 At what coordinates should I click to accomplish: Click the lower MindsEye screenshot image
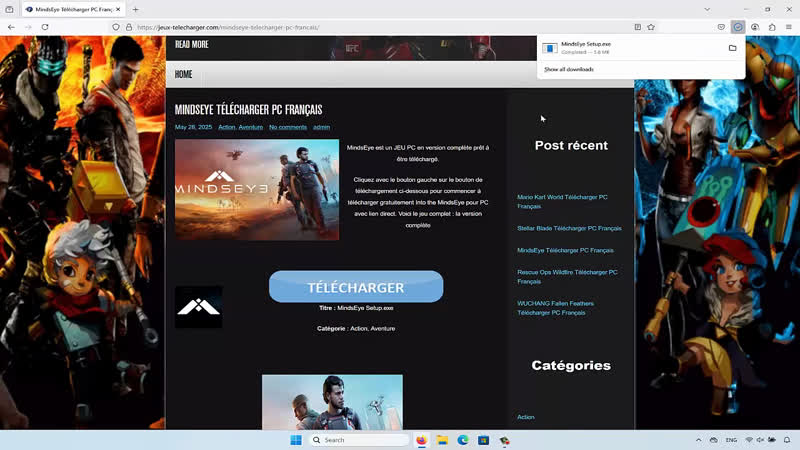click(332, 402)
